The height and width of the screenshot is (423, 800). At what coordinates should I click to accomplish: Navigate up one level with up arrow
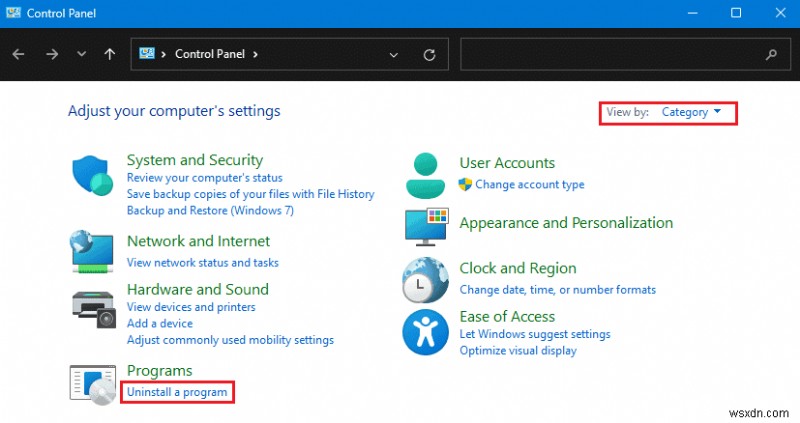(110, 54)
